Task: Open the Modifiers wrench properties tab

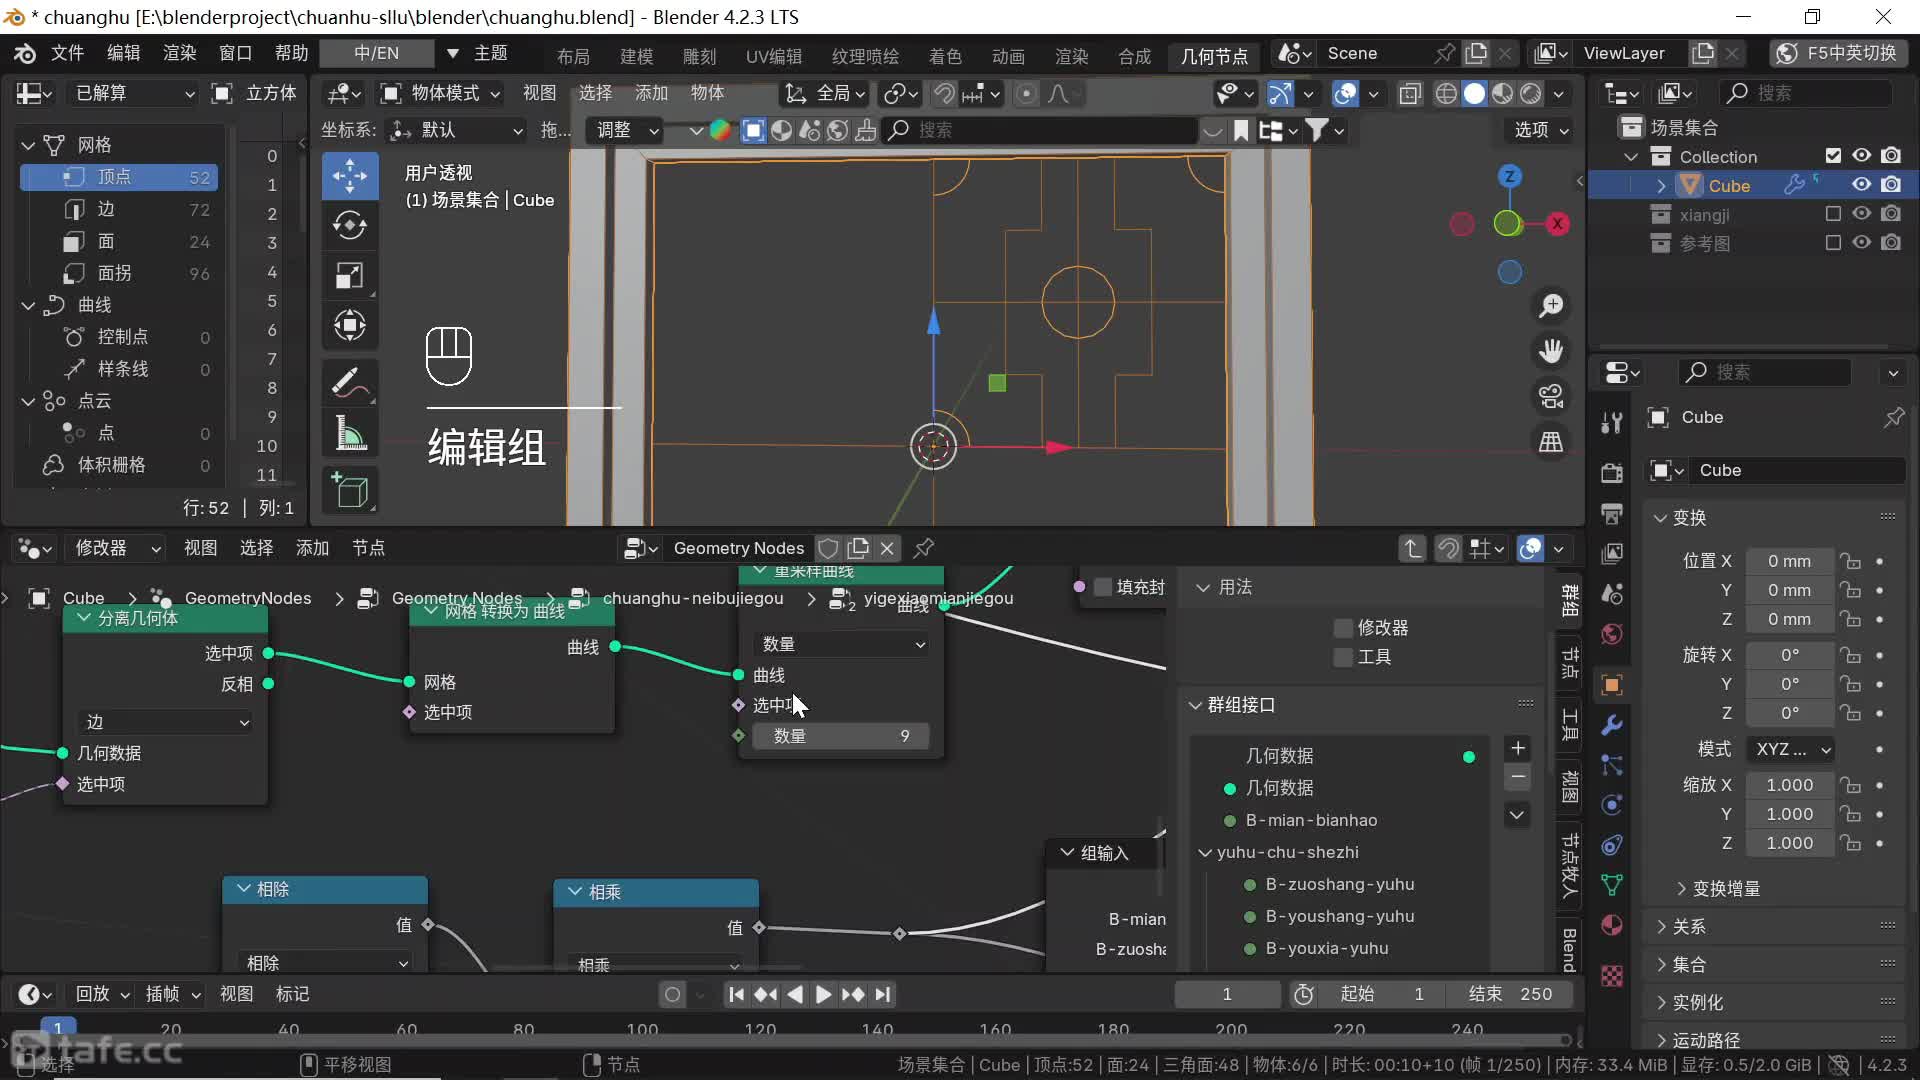Action: [1611, 725]
